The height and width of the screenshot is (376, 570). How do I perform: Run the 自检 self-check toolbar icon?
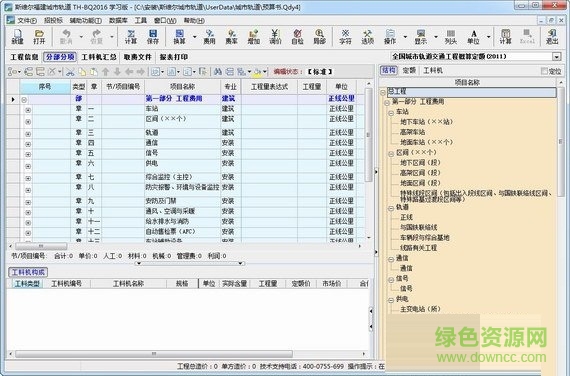click(x=297, y=37)
